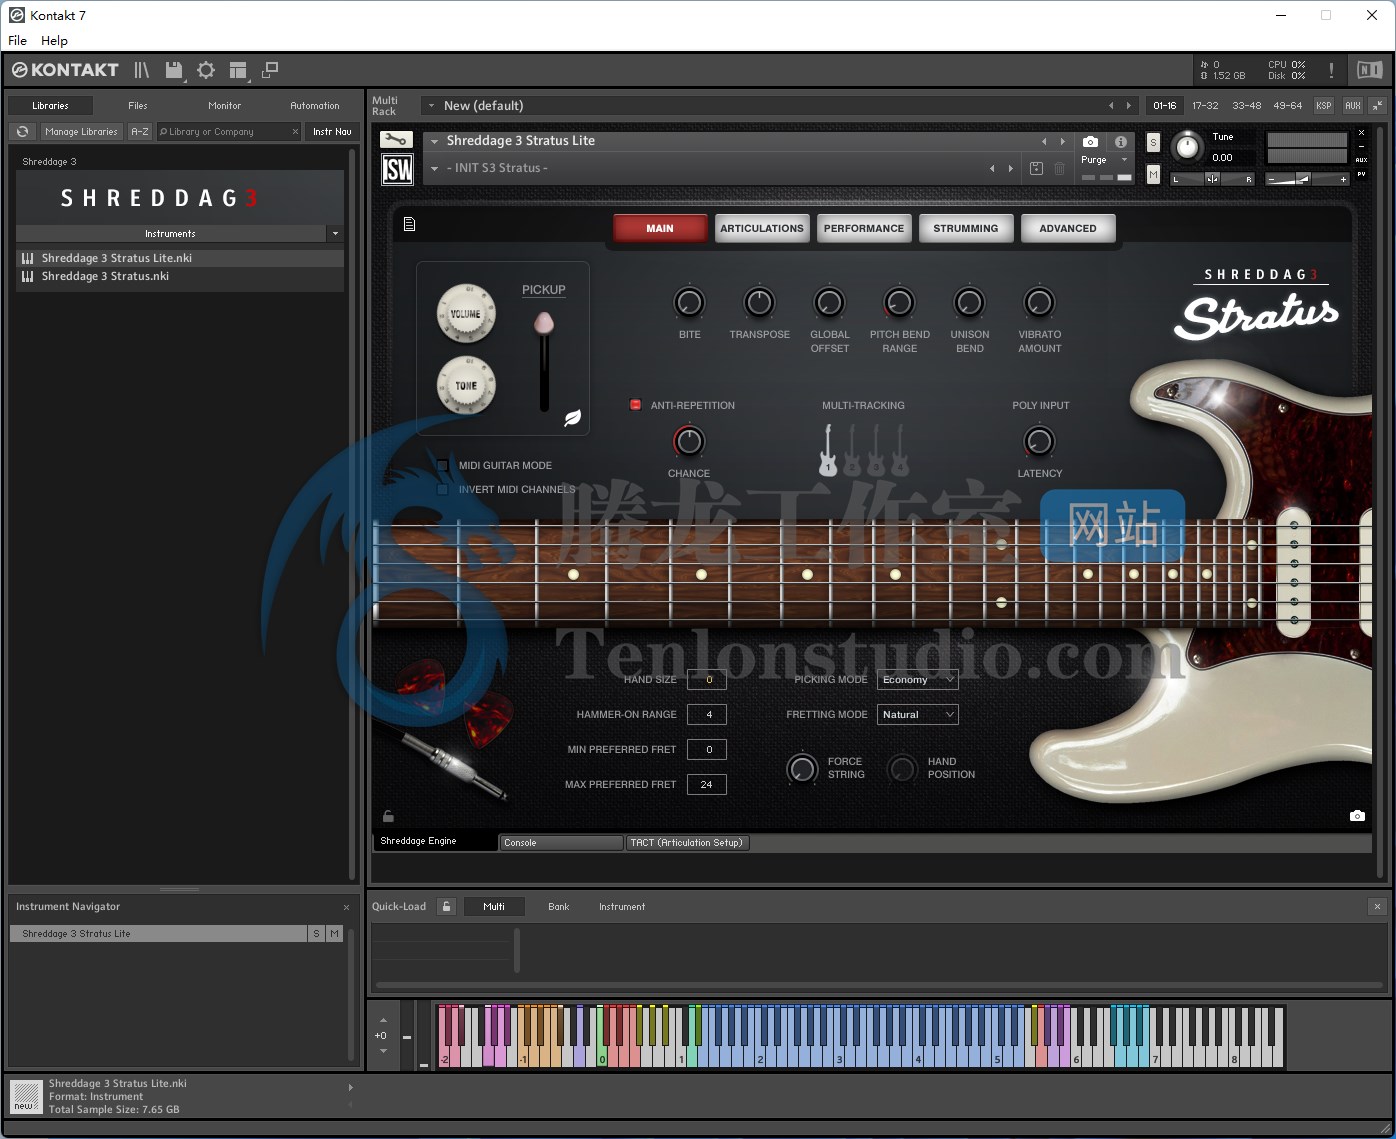The height and width of the screenshot is (1139, 1396).
Task: Solo the instrument with S button
Action: click(x=1153, y=142)
